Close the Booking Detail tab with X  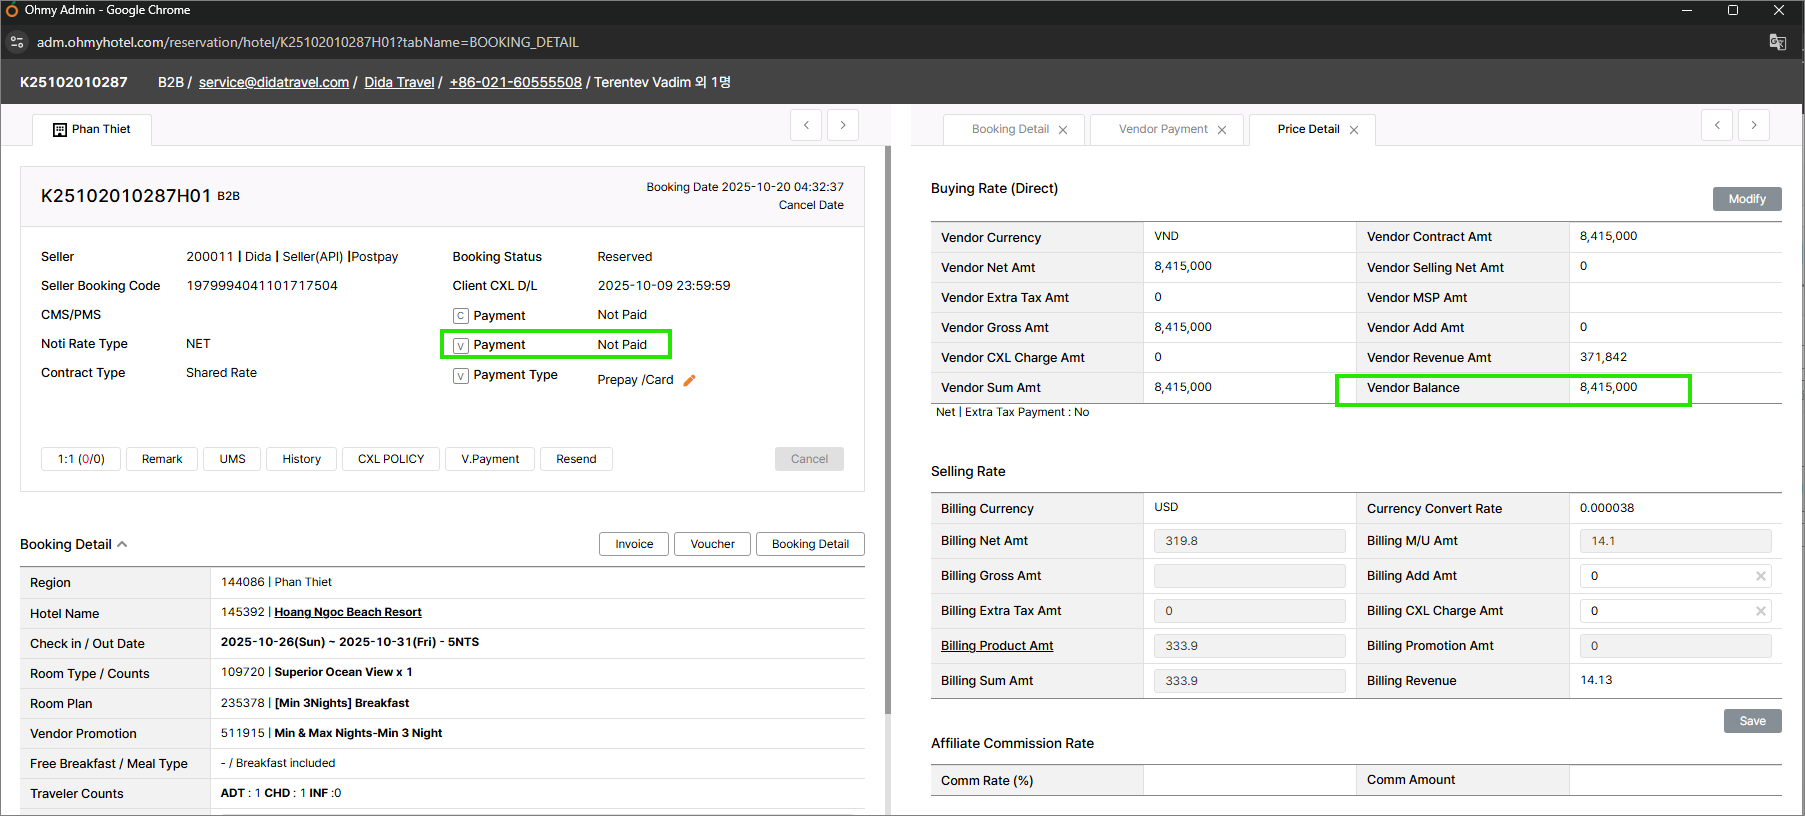click(1063, 130)
